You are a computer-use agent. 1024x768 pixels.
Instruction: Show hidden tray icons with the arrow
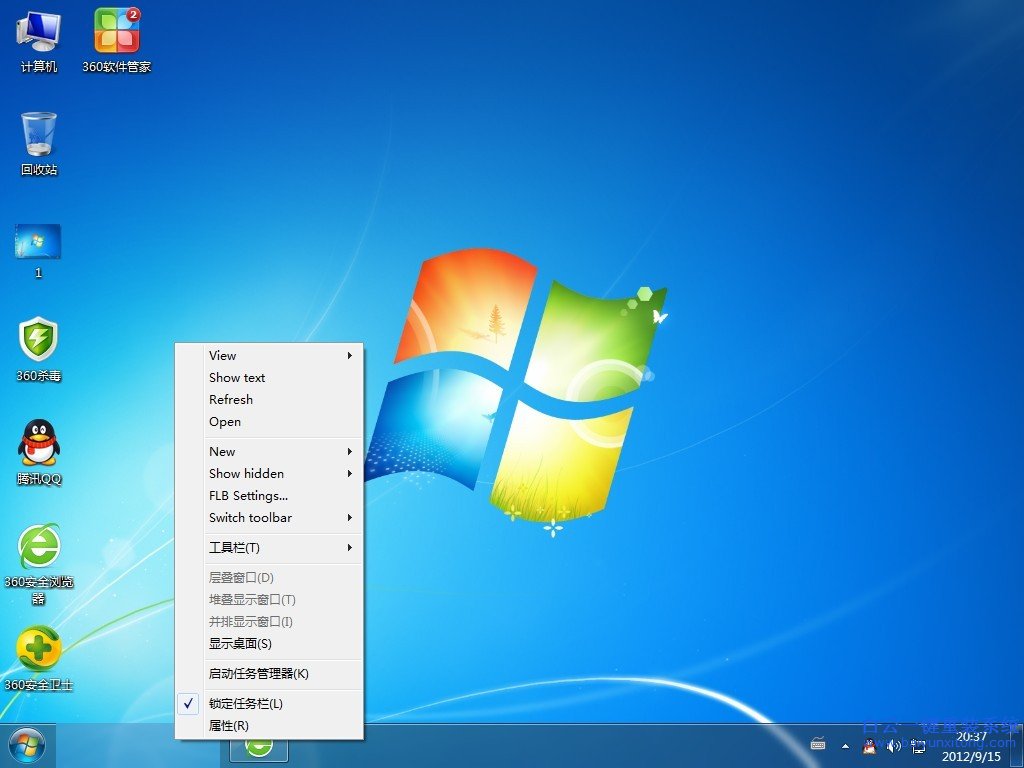846,745
